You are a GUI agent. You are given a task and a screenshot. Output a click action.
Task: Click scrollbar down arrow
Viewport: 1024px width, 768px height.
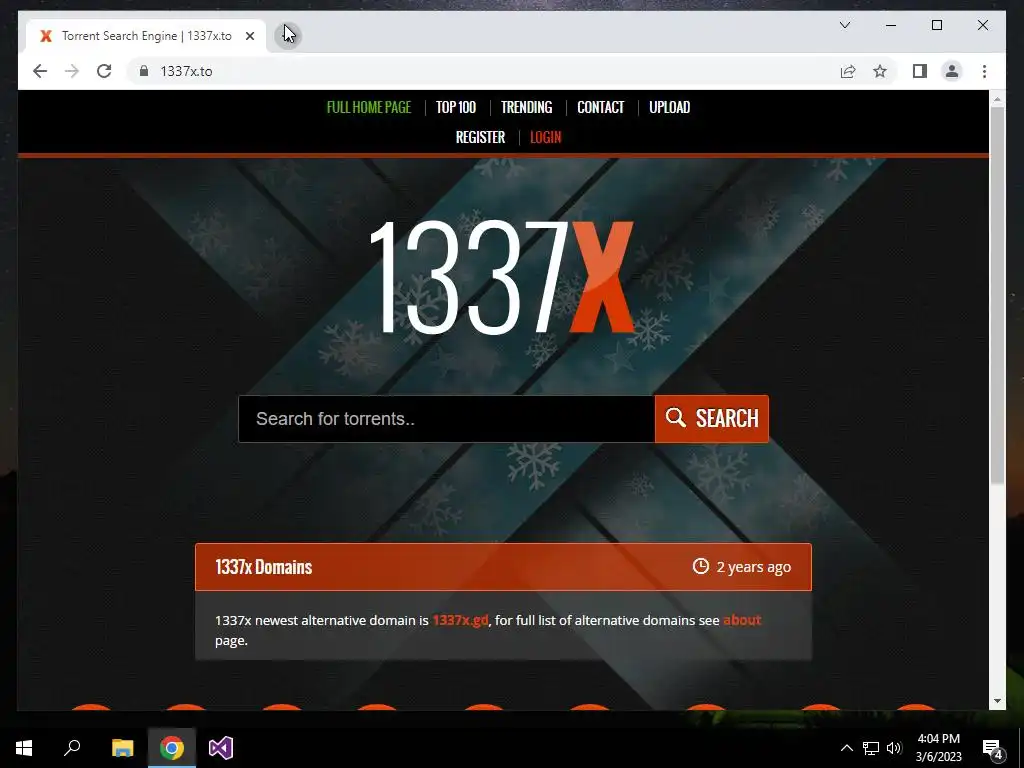click(997, 701)
